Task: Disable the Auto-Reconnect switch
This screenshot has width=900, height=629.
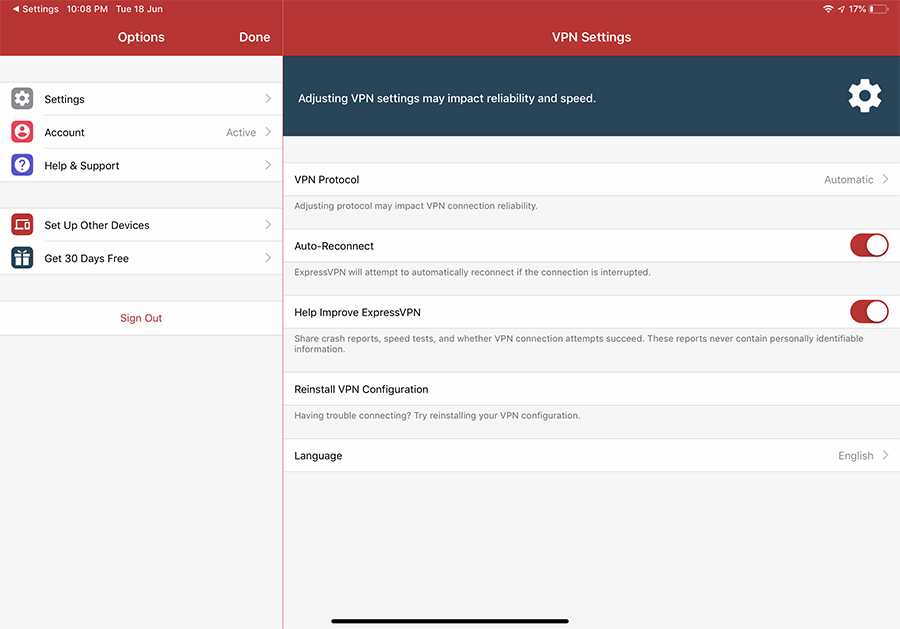Action: point(869,246)
